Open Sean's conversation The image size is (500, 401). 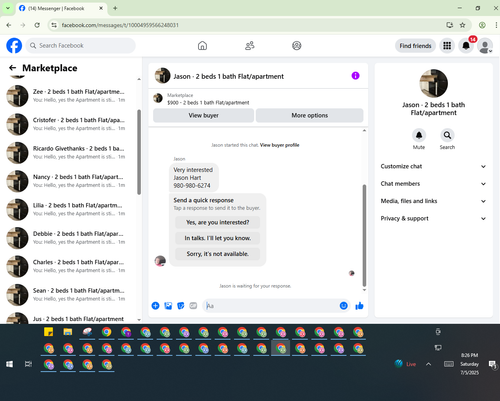(x=68, y=295)
